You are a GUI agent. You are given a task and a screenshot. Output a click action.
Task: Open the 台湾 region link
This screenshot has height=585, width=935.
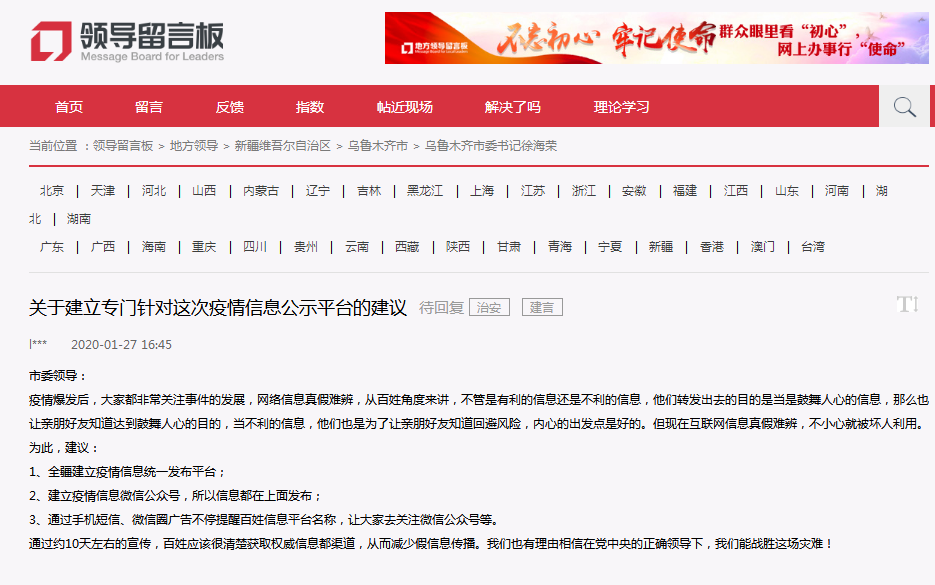(x=813, y=247)
